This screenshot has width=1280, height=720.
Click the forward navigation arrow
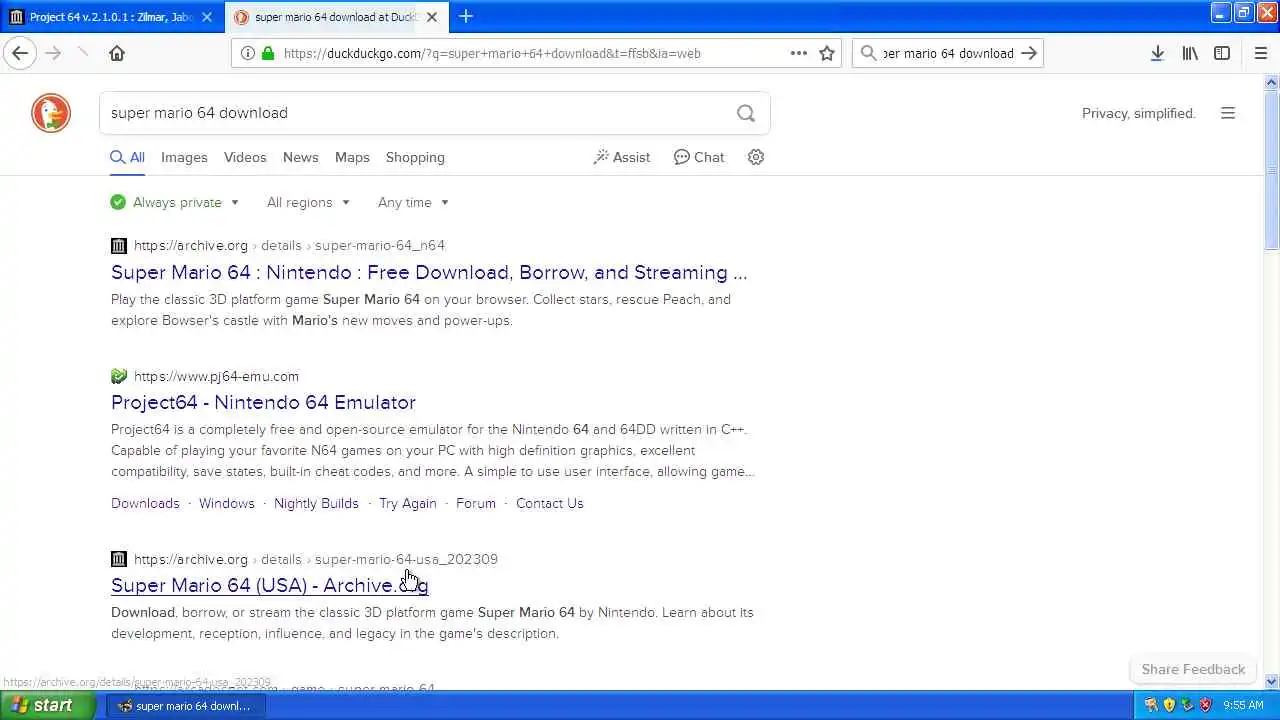[x=54, y=53]
